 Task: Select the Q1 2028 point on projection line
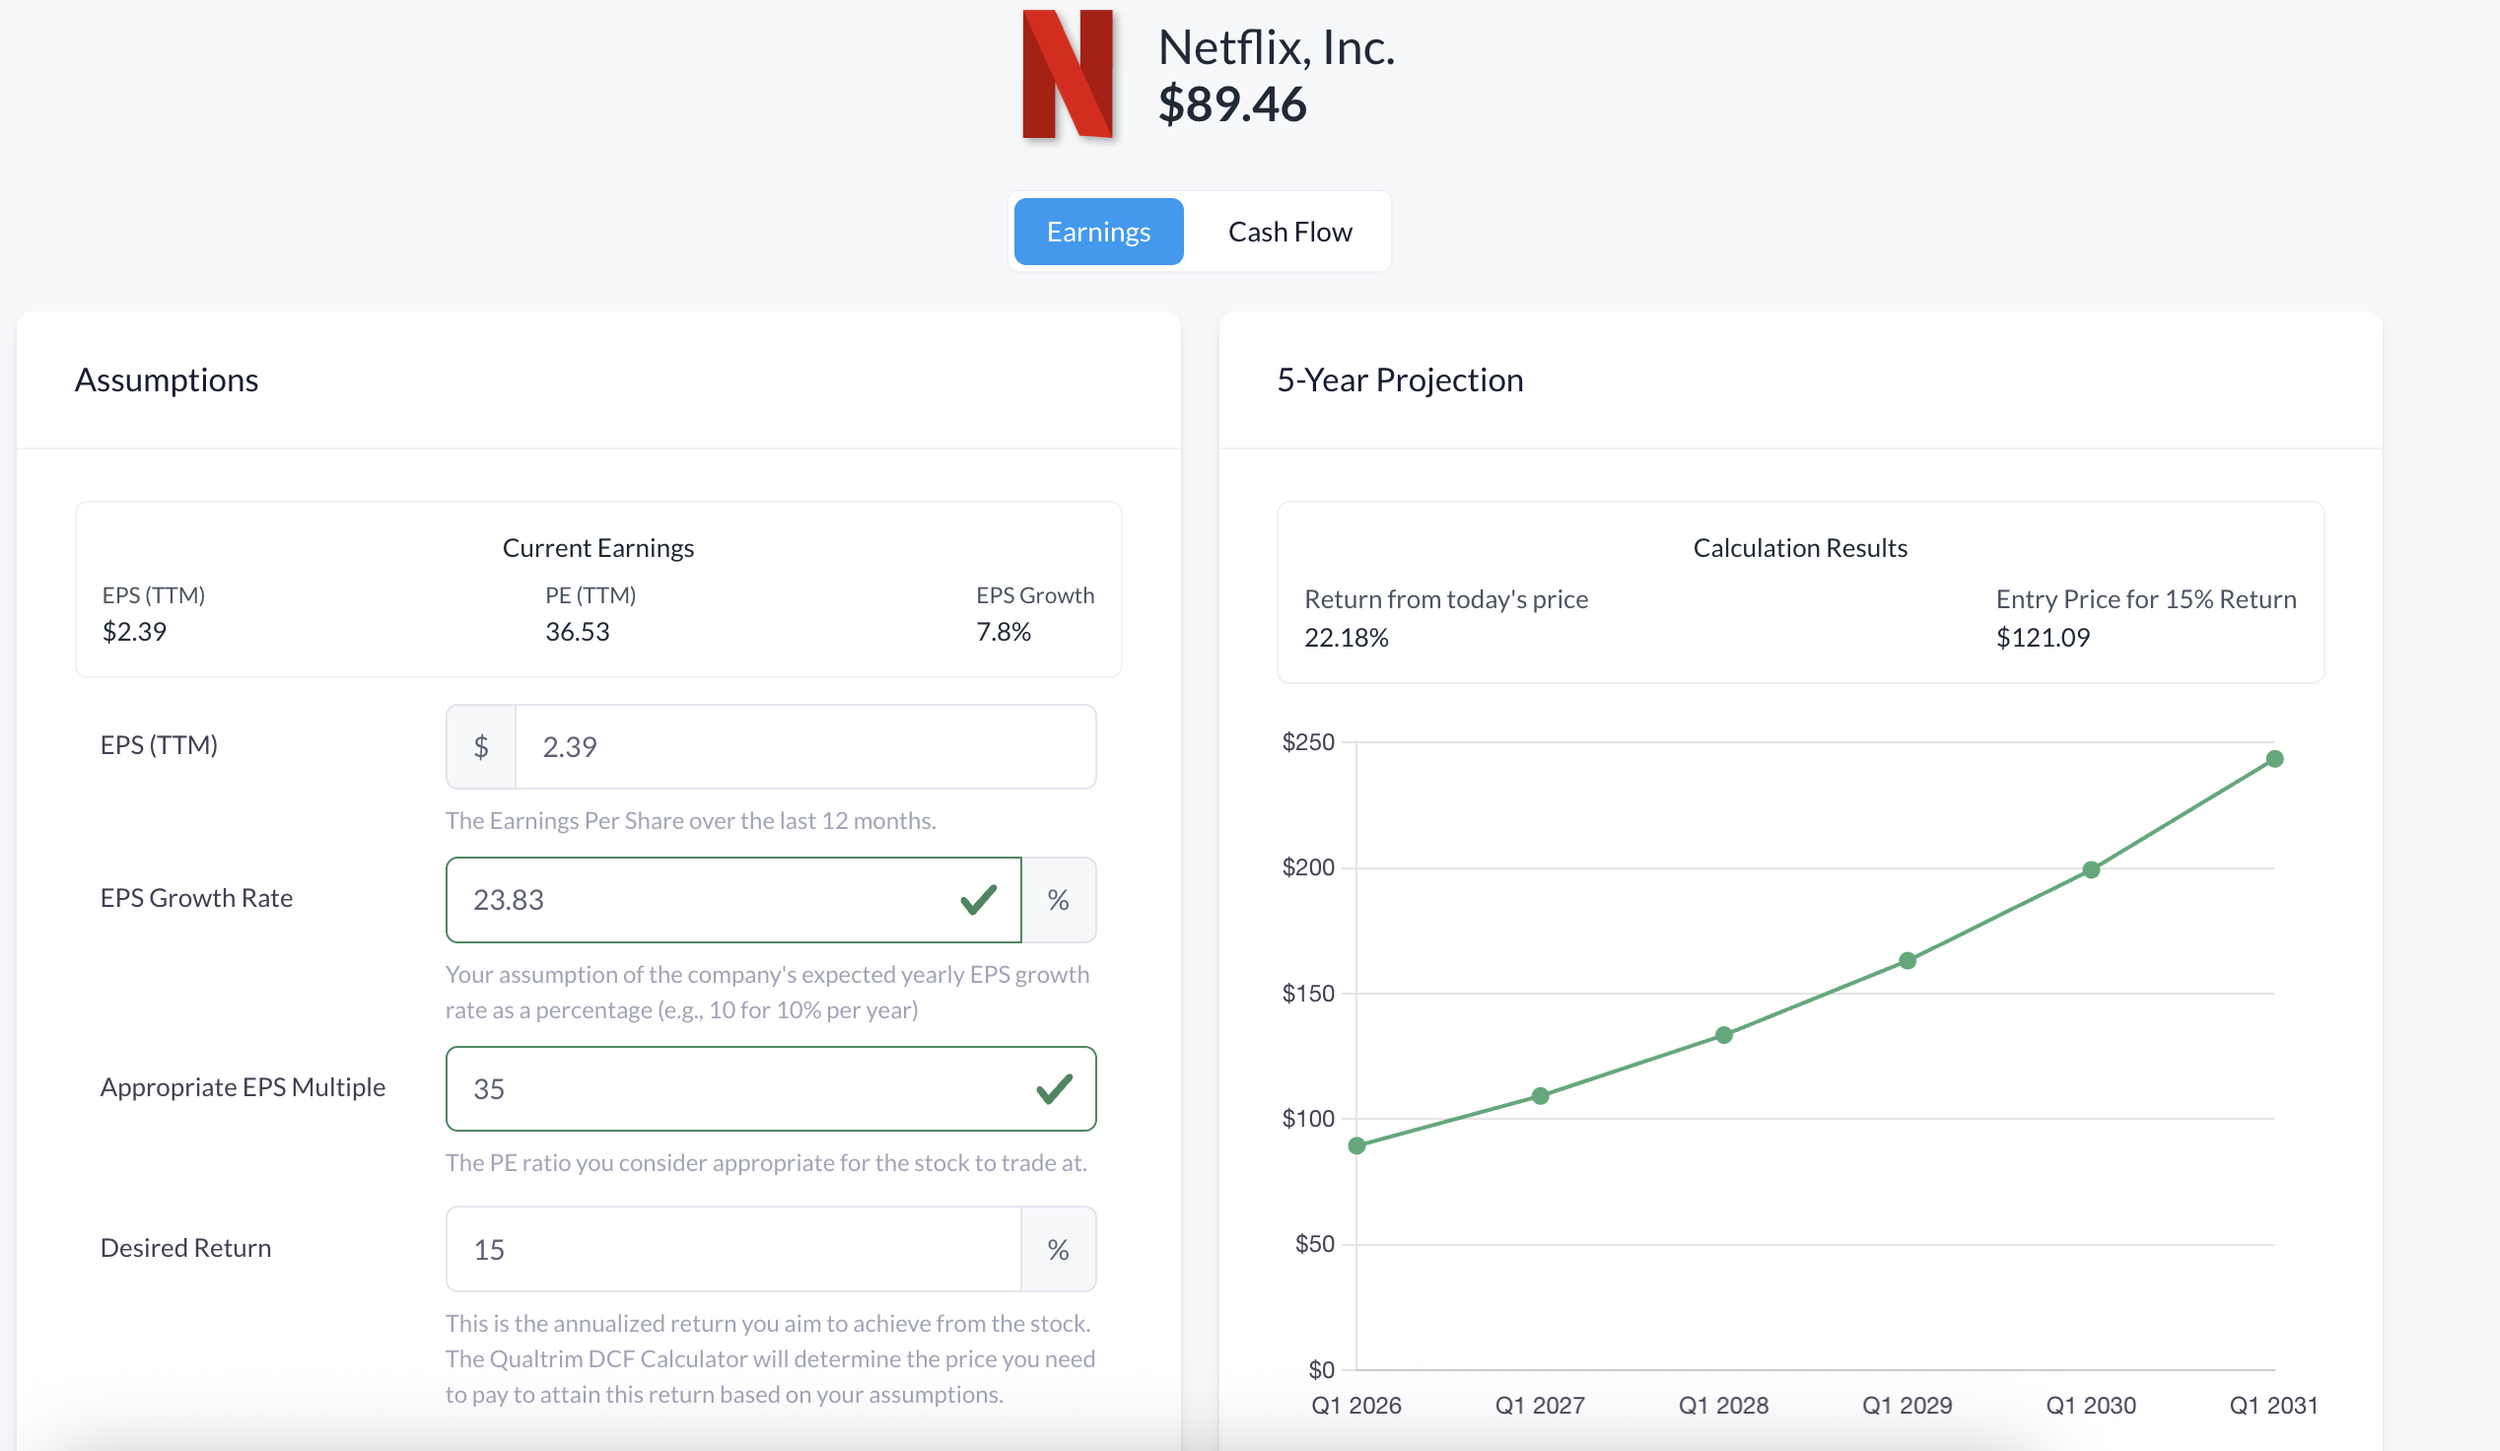1724,1035
